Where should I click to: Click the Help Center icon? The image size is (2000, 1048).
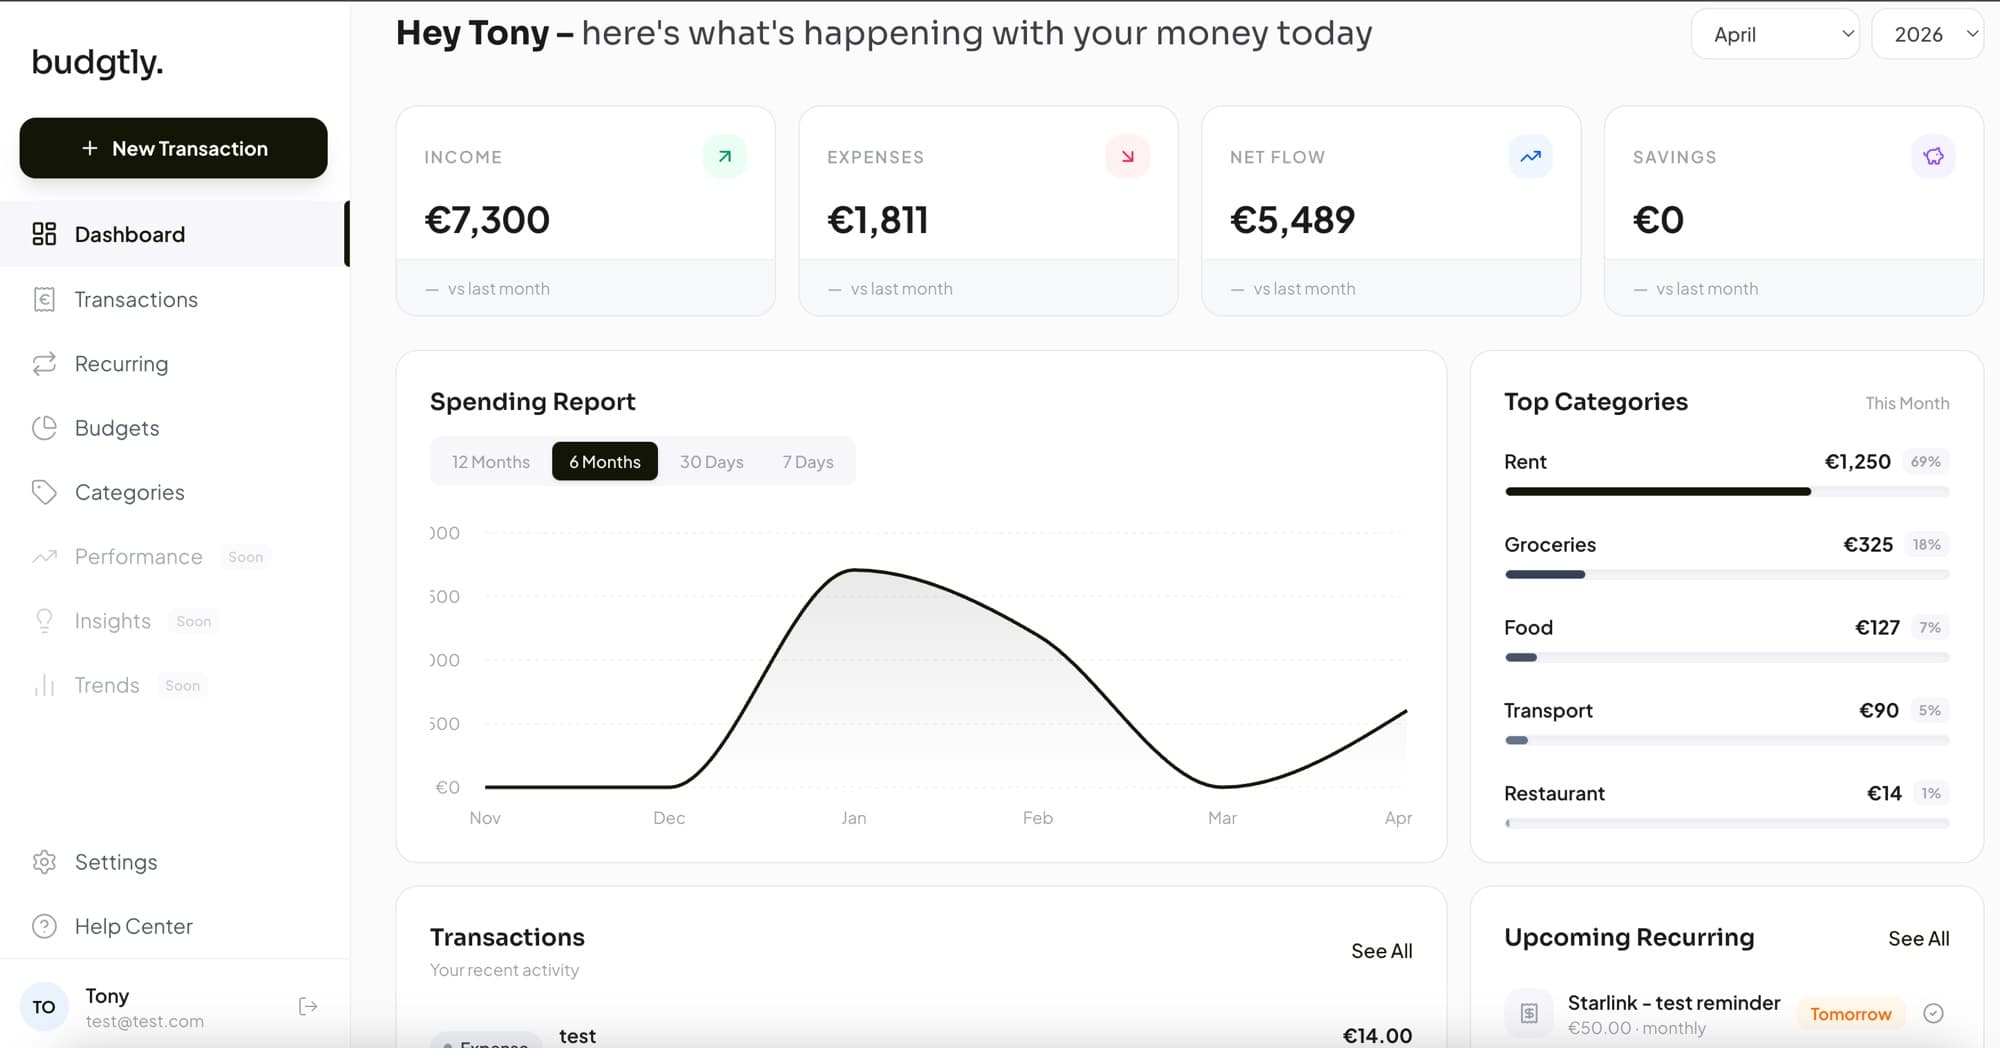(x=44, y=926)
